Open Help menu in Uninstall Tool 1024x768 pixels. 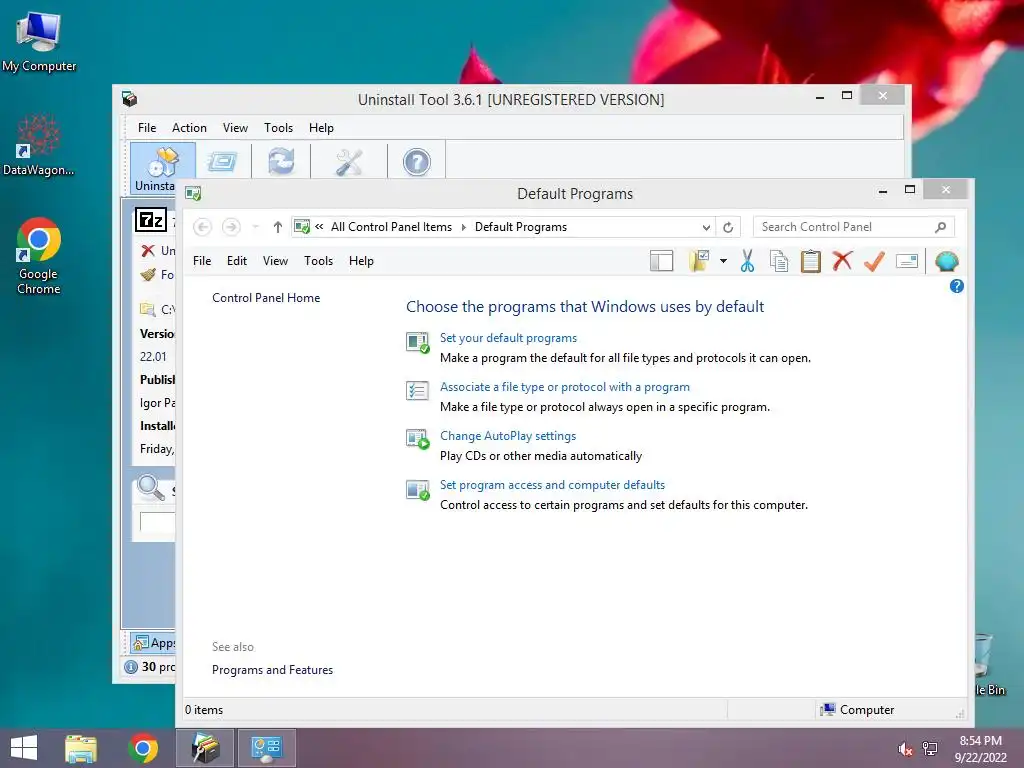click(x=321, y=127)
